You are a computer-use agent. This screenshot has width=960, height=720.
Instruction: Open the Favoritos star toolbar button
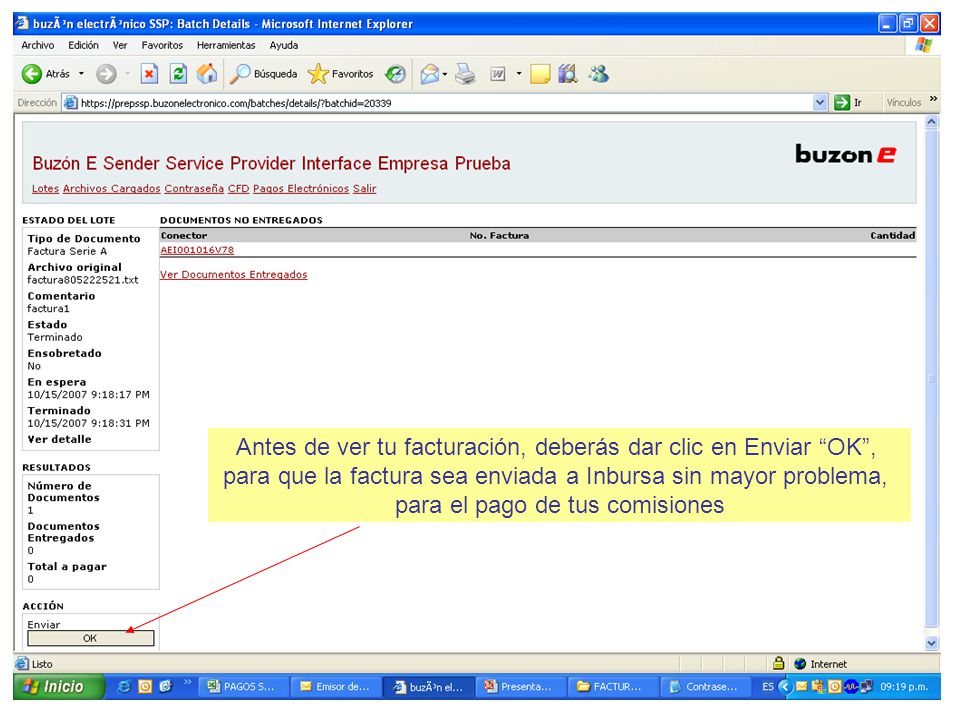click(x=340, y=74)
